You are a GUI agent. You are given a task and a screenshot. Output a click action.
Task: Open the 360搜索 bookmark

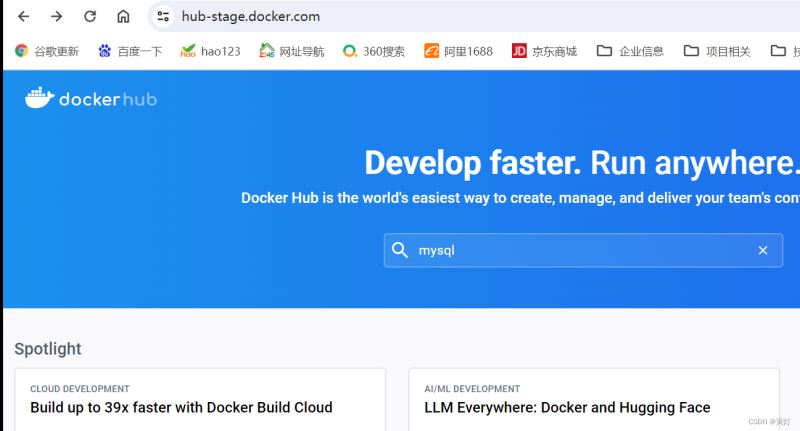(374, 51)
